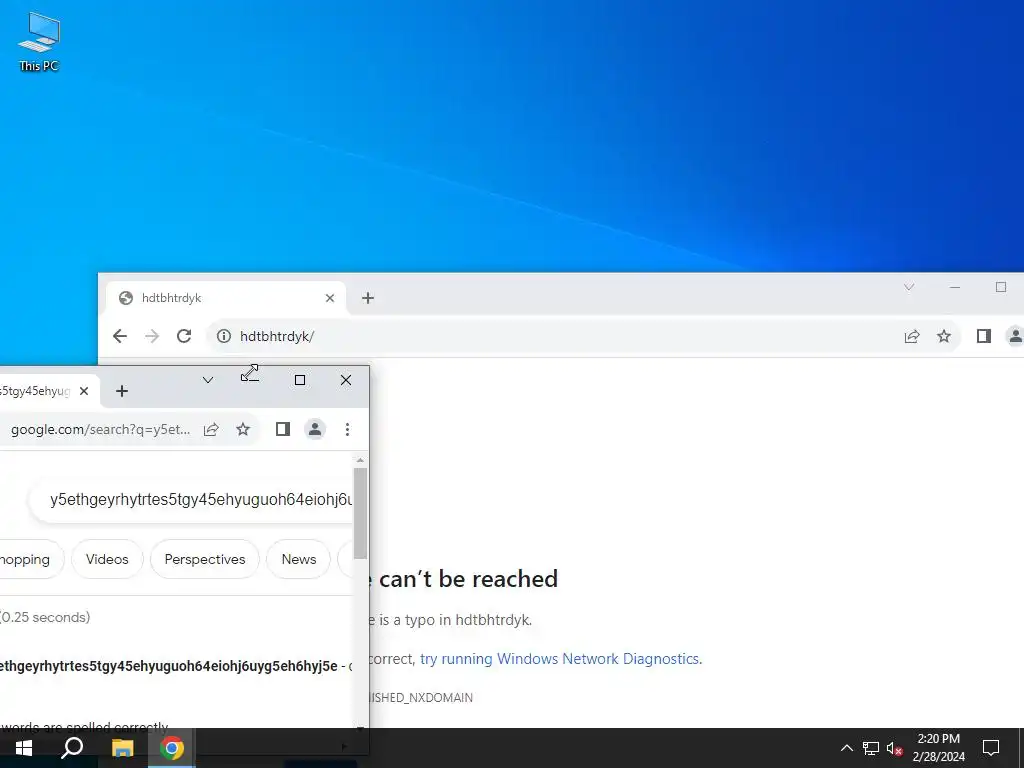Image resolution: width=1024 pixels, height=768 pixels.
Task: Select the hdtbhtrdyk tab
Action: 225,298
